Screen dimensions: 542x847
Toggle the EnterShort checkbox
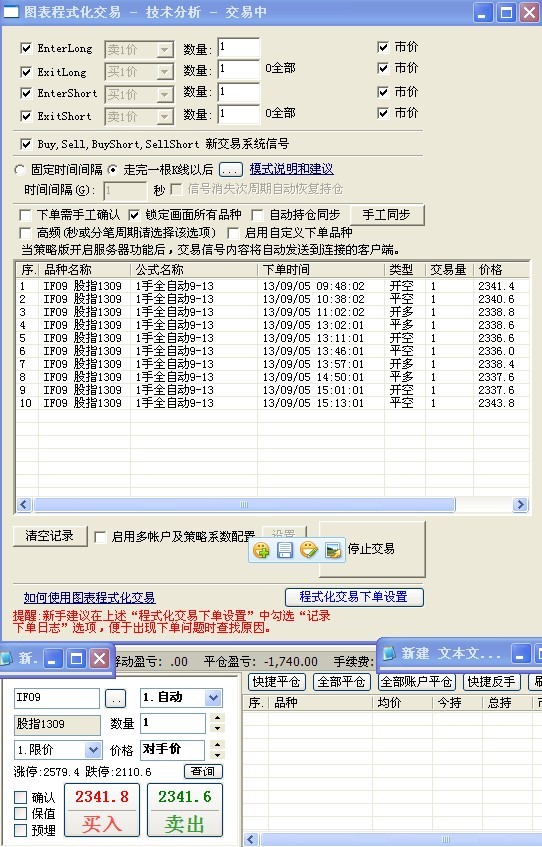(x=25, y=93)
